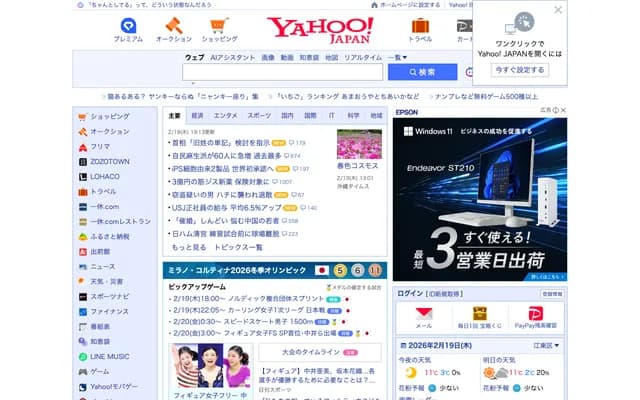The width and height of the screenshot is (640, 400).
Task: Open LINE MUSIC in the left sidebar
Action: [x=109, y=356]
